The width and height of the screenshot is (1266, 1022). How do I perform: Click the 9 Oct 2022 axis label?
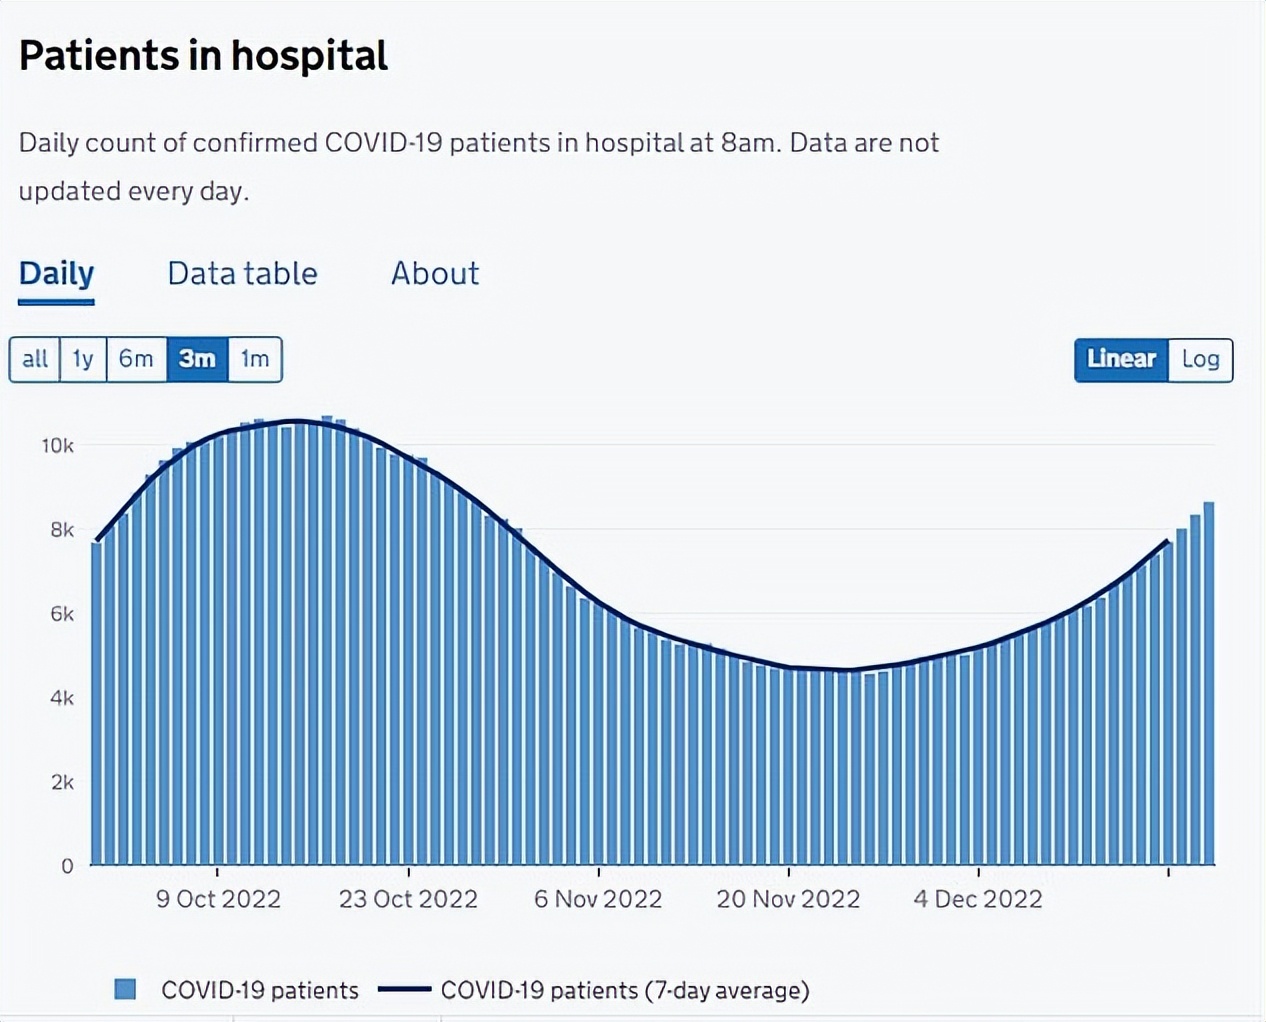click(218, 899)
